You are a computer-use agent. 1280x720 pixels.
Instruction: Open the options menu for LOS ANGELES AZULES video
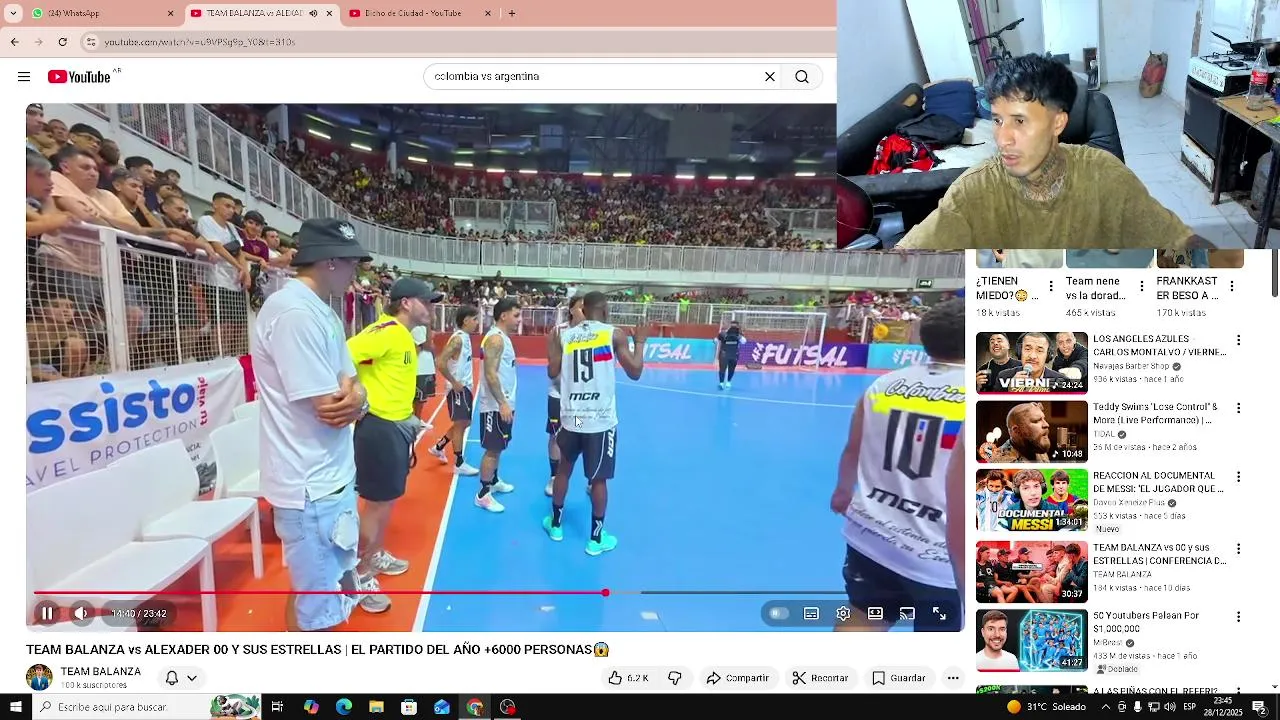pyautogui.click(x=1239, y=341)
